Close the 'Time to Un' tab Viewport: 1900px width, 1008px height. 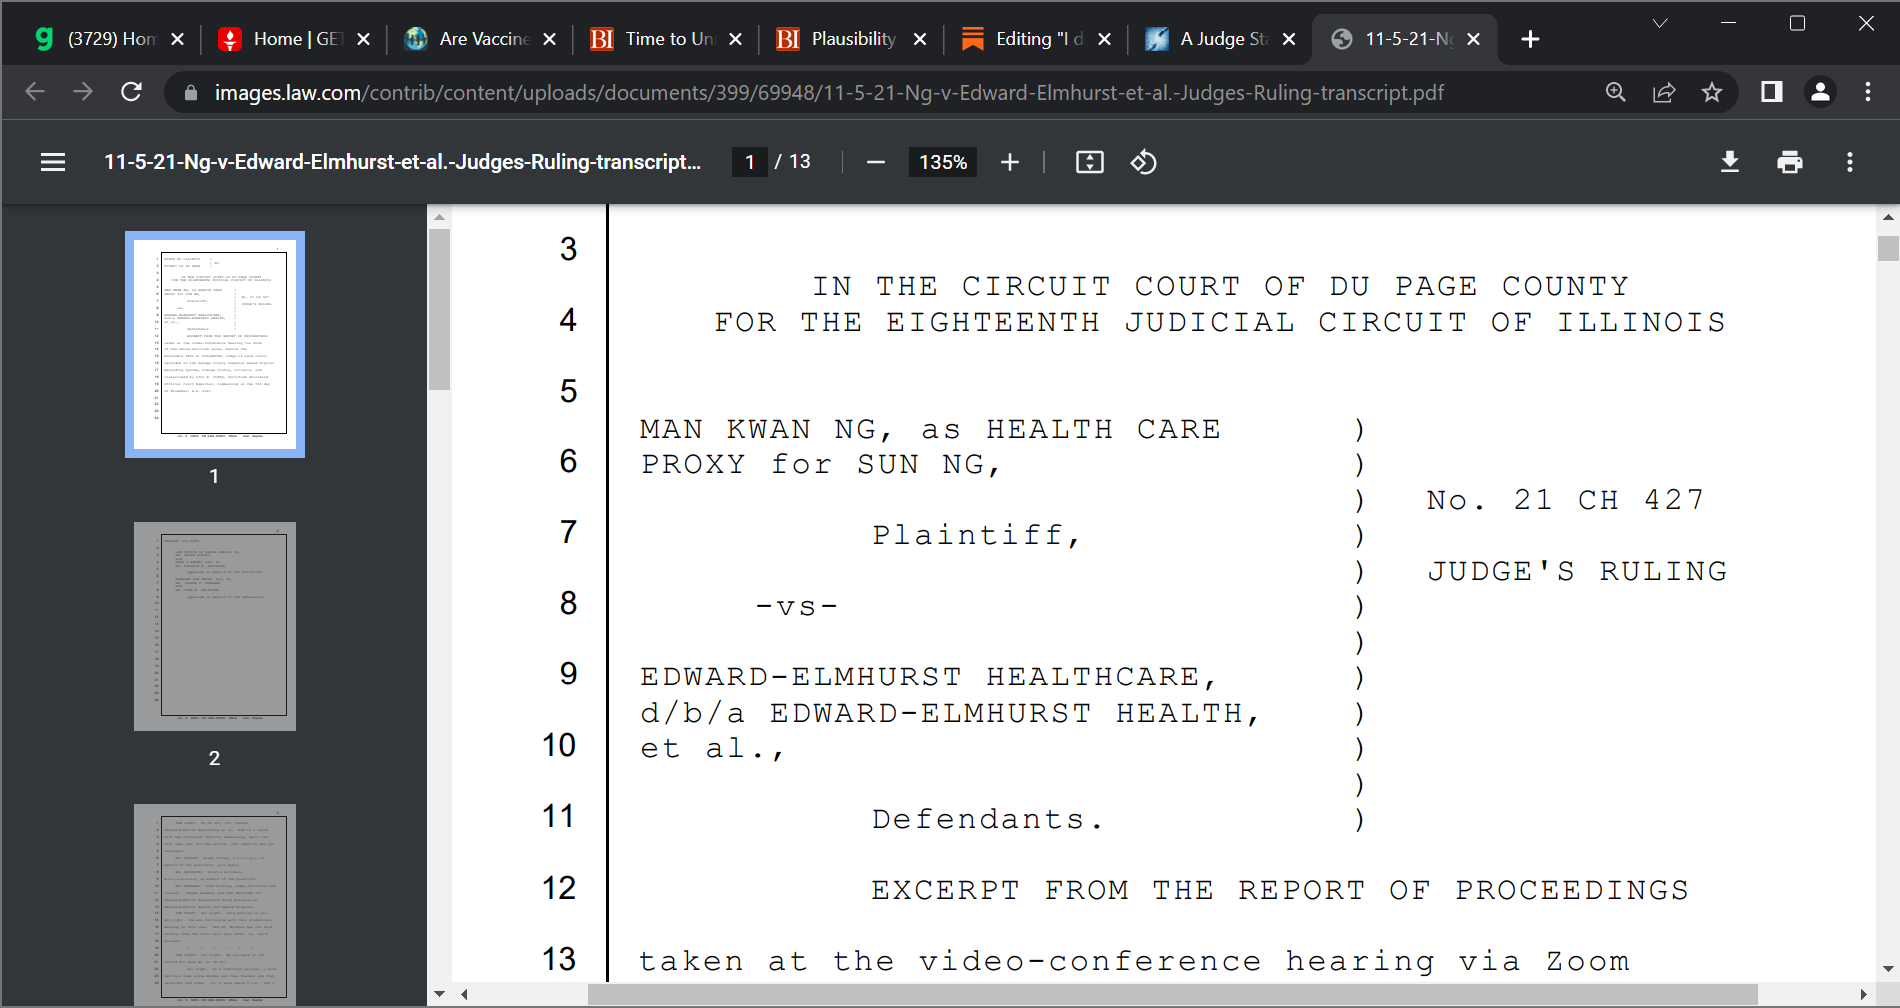tap(736, 39)
